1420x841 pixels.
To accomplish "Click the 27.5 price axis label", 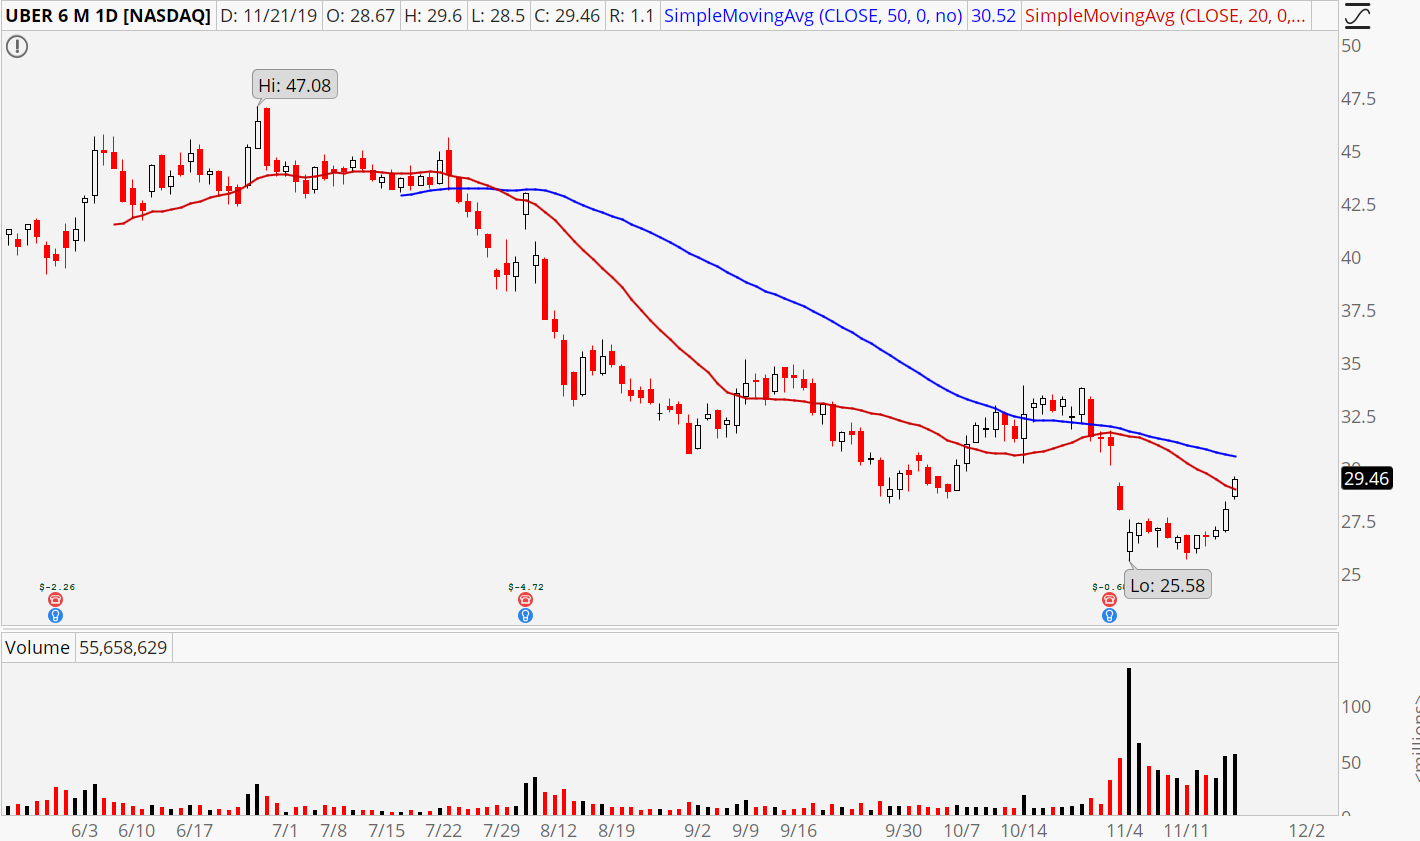I will click(1358, 522).
